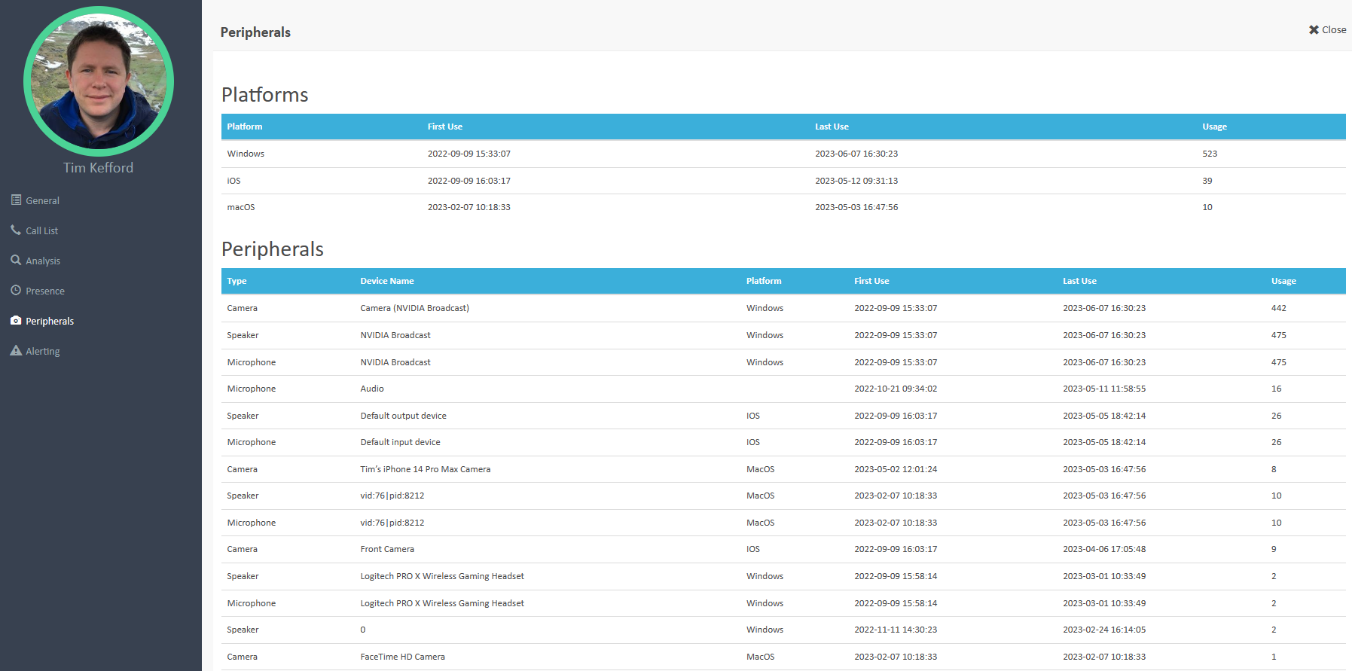Screen dimensions: 1352x671
Task: Click the Front Camera device name
Action: (x=387, y=549)
